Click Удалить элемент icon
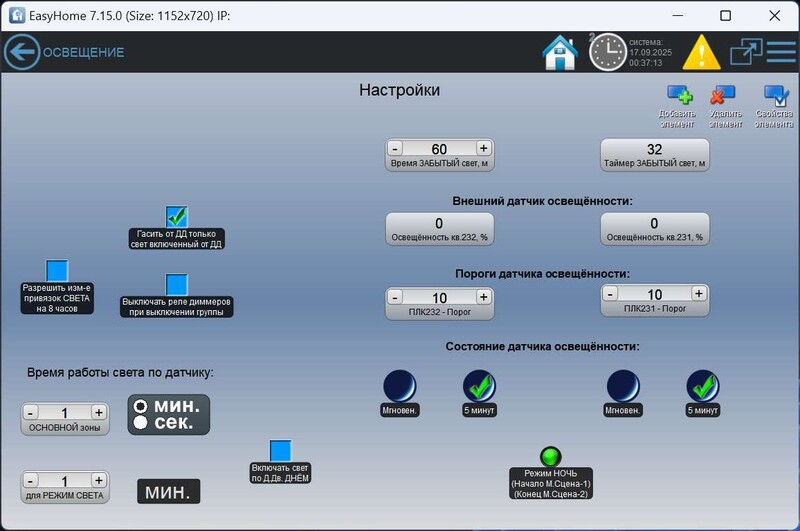This screenshot has width=800, height=531. (x=724, y=96)
